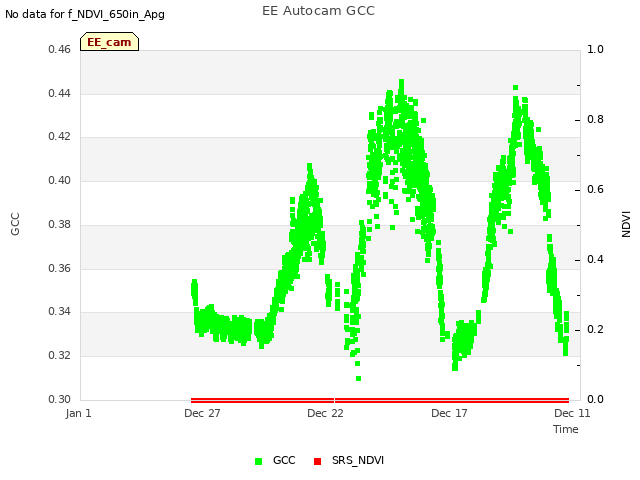This screenshot has height=480, width=640.
Task: Click the 0.2 NDVI axis value
Action: pyautogui.click(x=595, y=329)
